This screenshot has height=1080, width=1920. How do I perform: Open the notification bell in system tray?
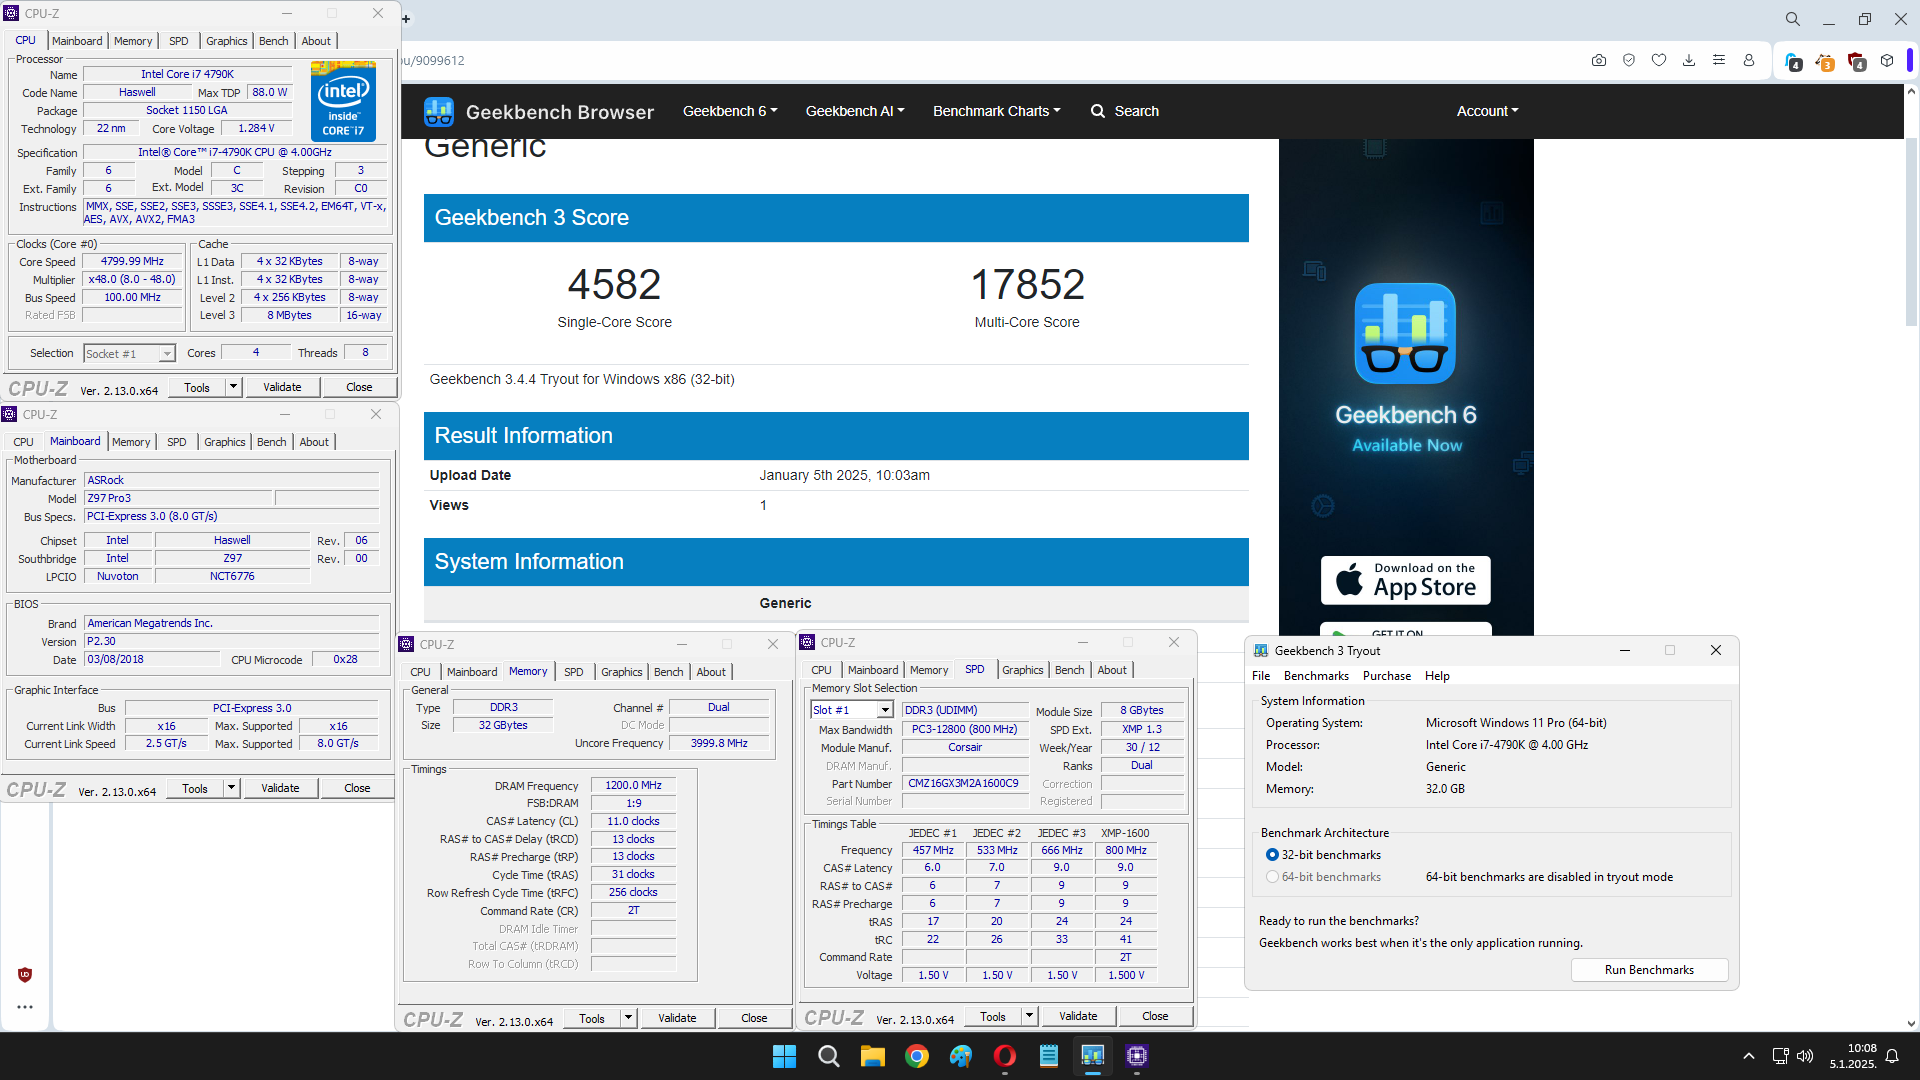click(1892, 1056)
